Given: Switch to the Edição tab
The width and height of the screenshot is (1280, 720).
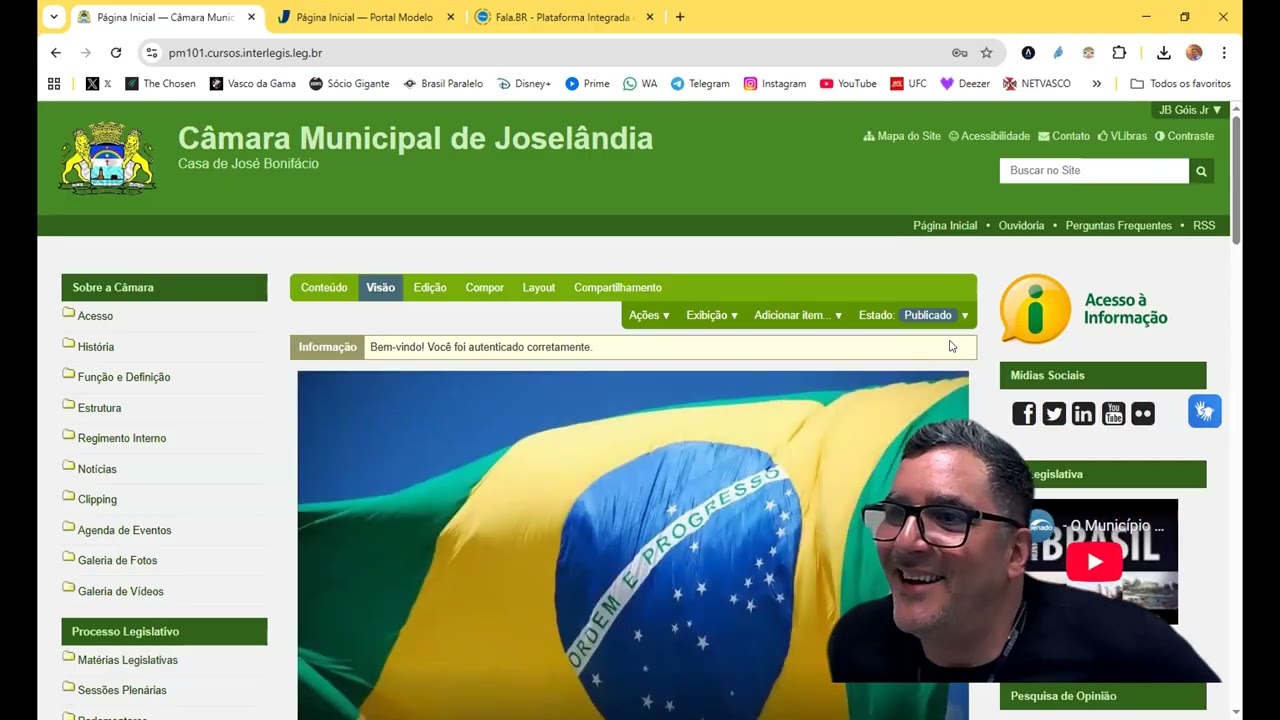Looking at the screenshot, I should click(430, 288).
